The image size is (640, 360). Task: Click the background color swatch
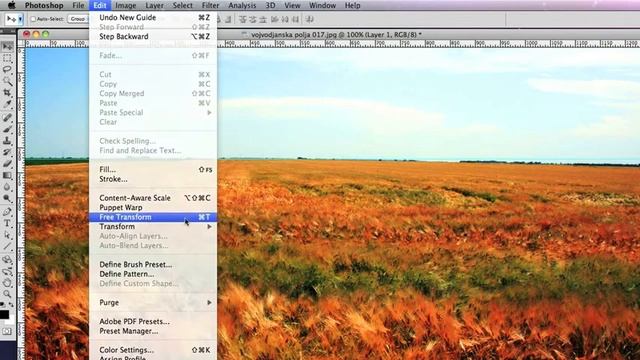pos(11,319)
